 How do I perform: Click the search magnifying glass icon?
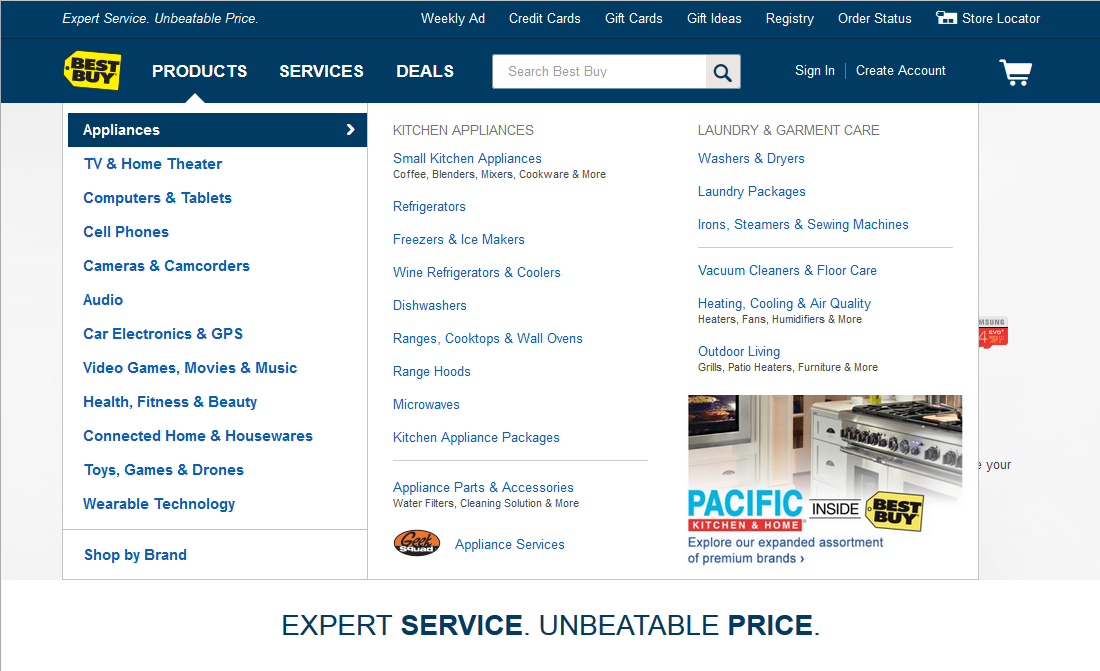pyautogui.click(x=722, y=71)
